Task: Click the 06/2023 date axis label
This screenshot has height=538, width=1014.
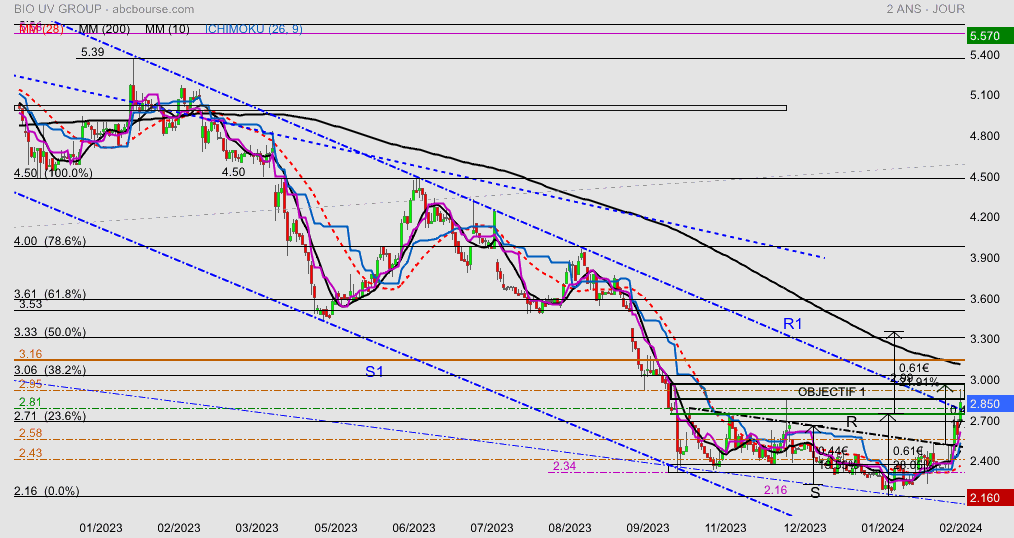Action: point(414,528)
